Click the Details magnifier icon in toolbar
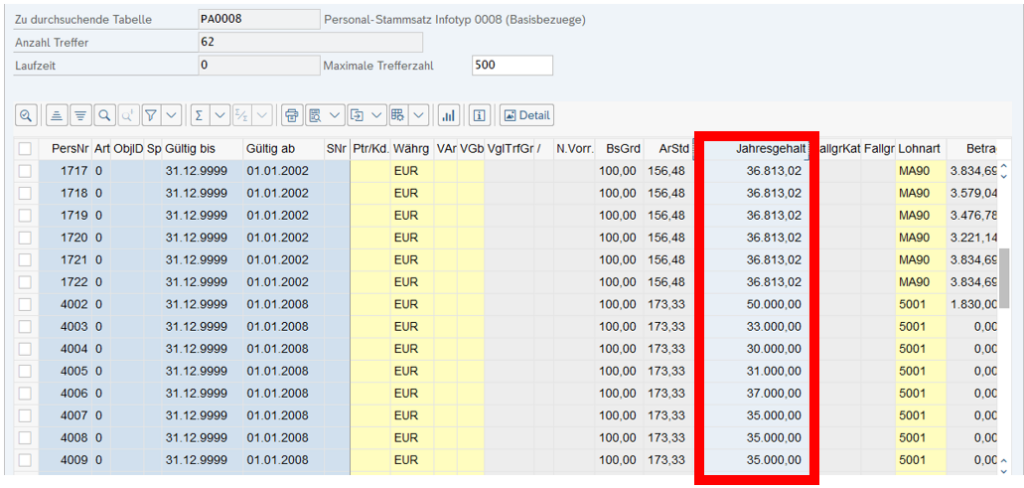The width and height of the screenshot is (1024, 488). pos(27,116)
